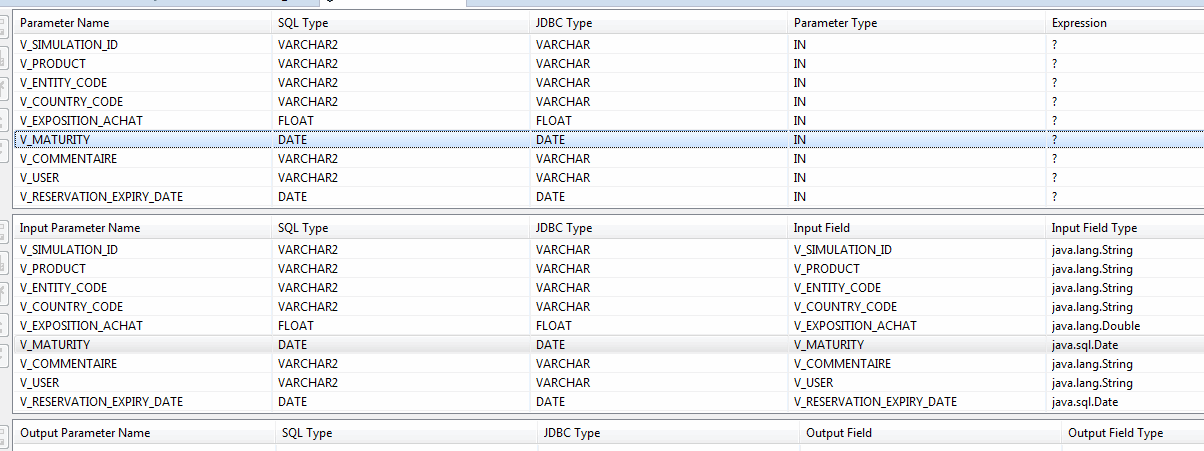
Task: Click the expression '?' cell of V_PRODUCT
Action: 1055,64
